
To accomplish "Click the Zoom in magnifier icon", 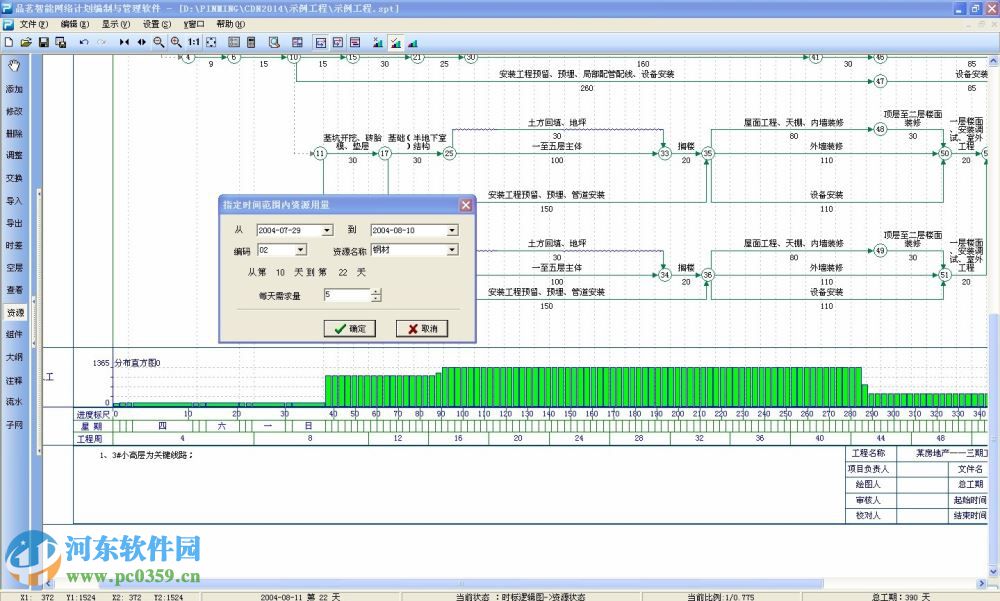I will pyautogui.click(x=176, y=43).
